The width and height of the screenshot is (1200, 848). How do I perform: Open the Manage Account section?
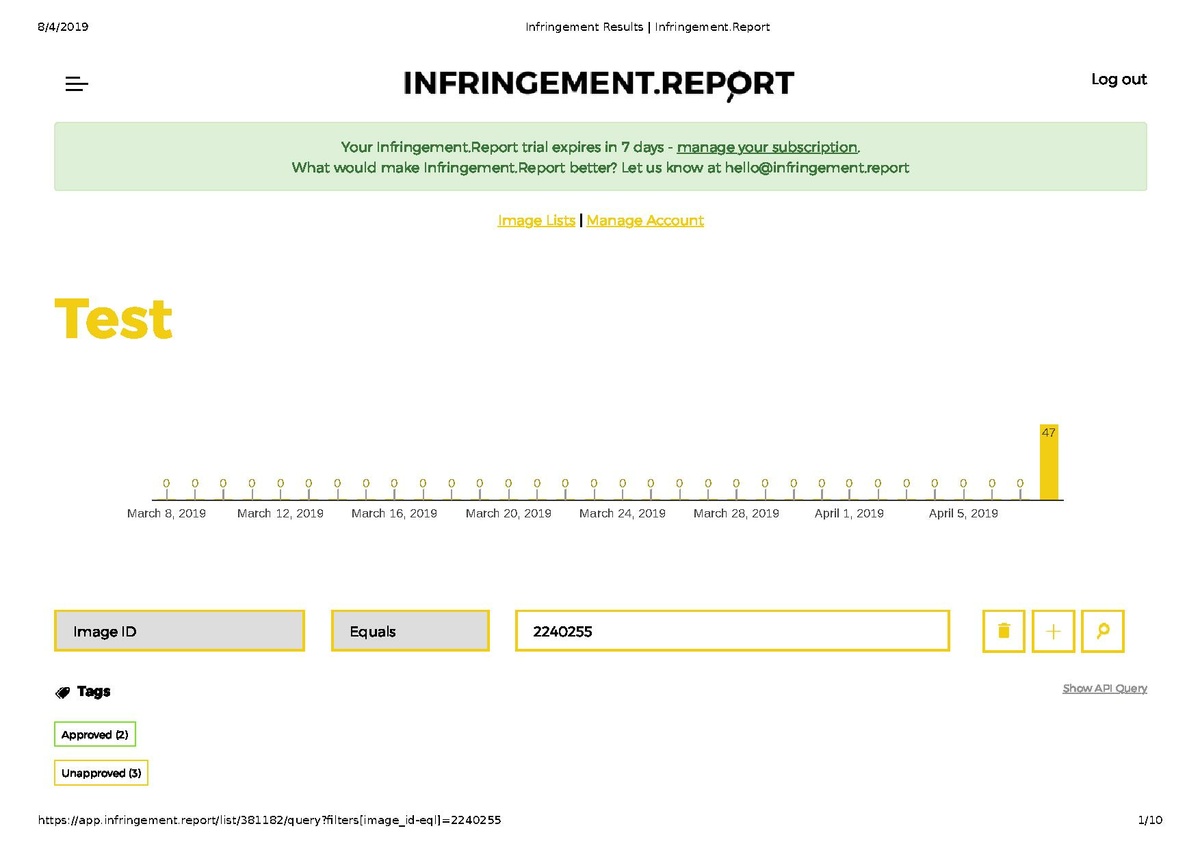click(645, 220)
